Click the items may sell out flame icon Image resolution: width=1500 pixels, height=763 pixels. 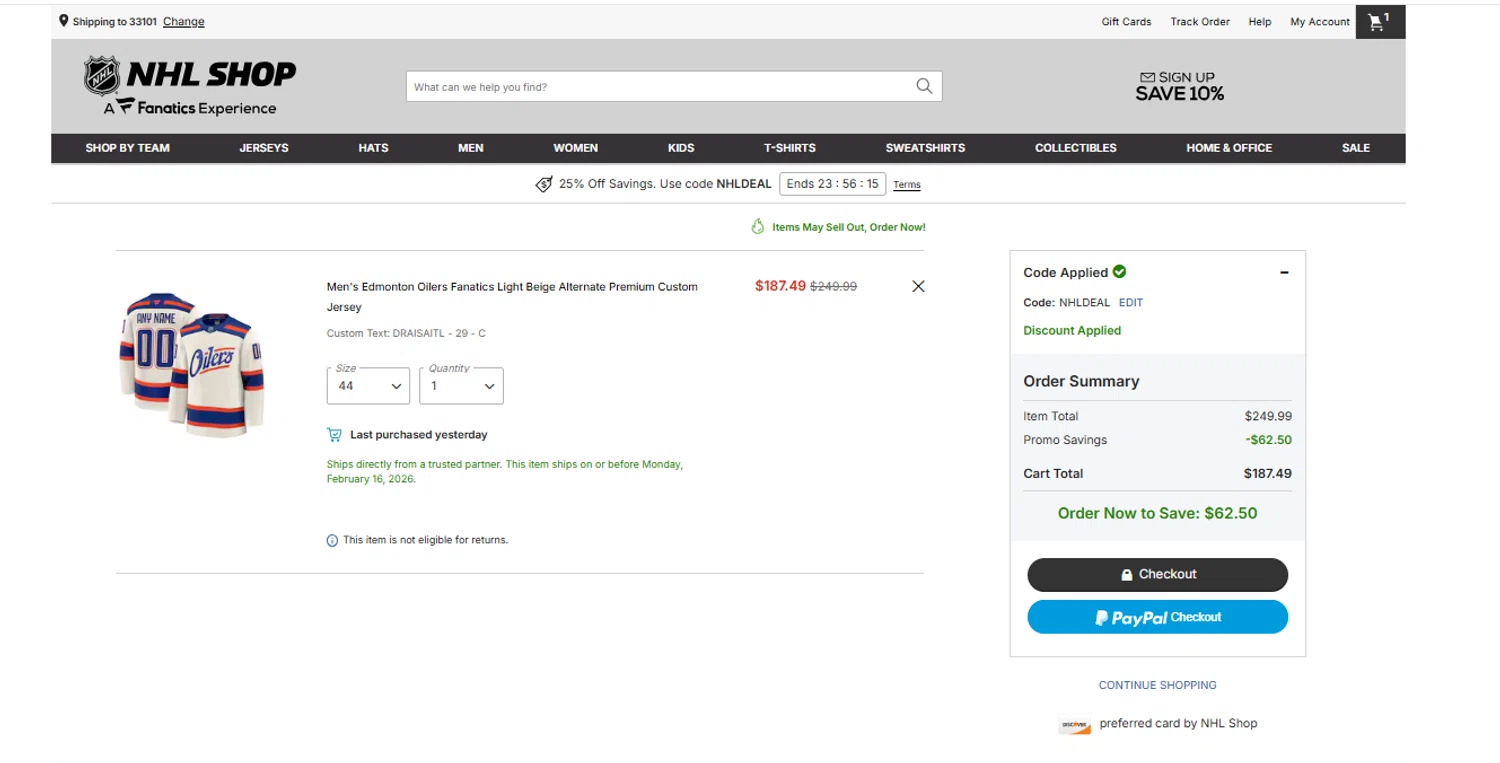click(x=758, y=227)
